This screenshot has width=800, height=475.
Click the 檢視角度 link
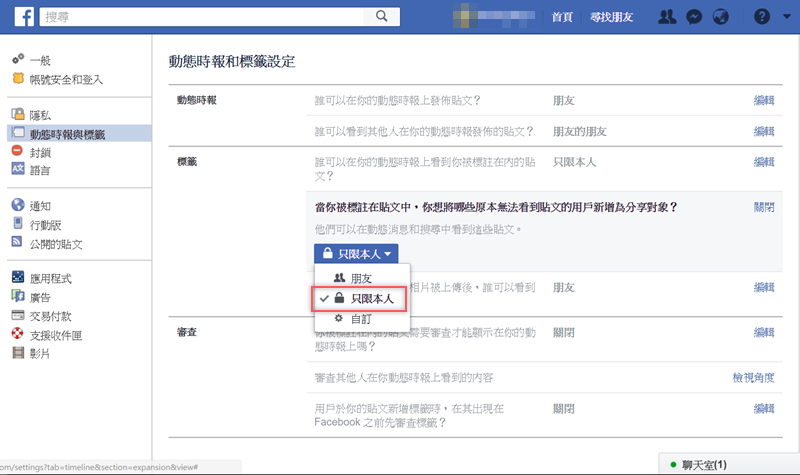[753, 378]
